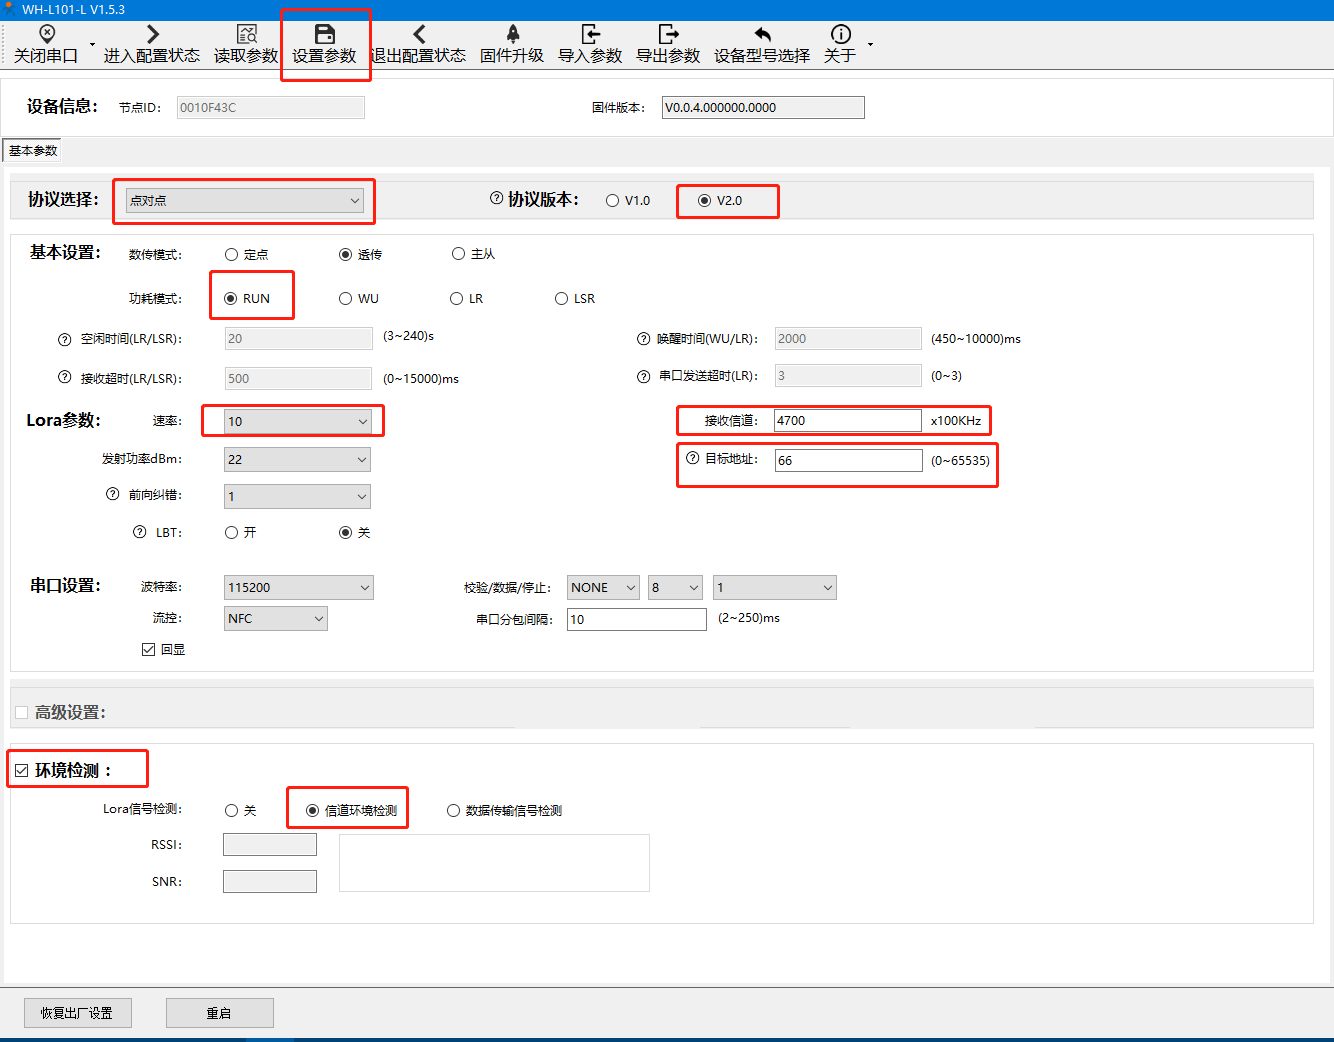Click the 进入配置状态 toolbar icon
This screenshot has width=1334, height=1042.
click(152, 36)
